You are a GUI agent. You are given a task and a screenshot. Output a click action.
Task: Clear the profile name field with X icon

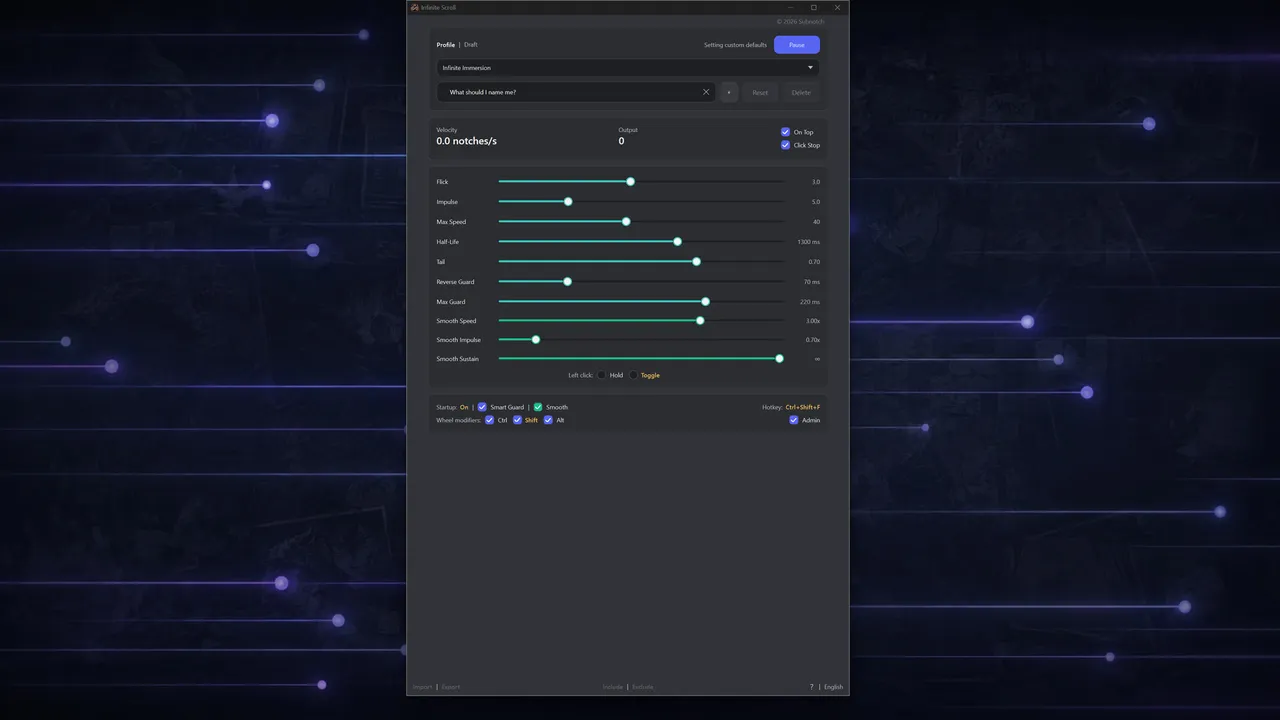pos(706,92)
